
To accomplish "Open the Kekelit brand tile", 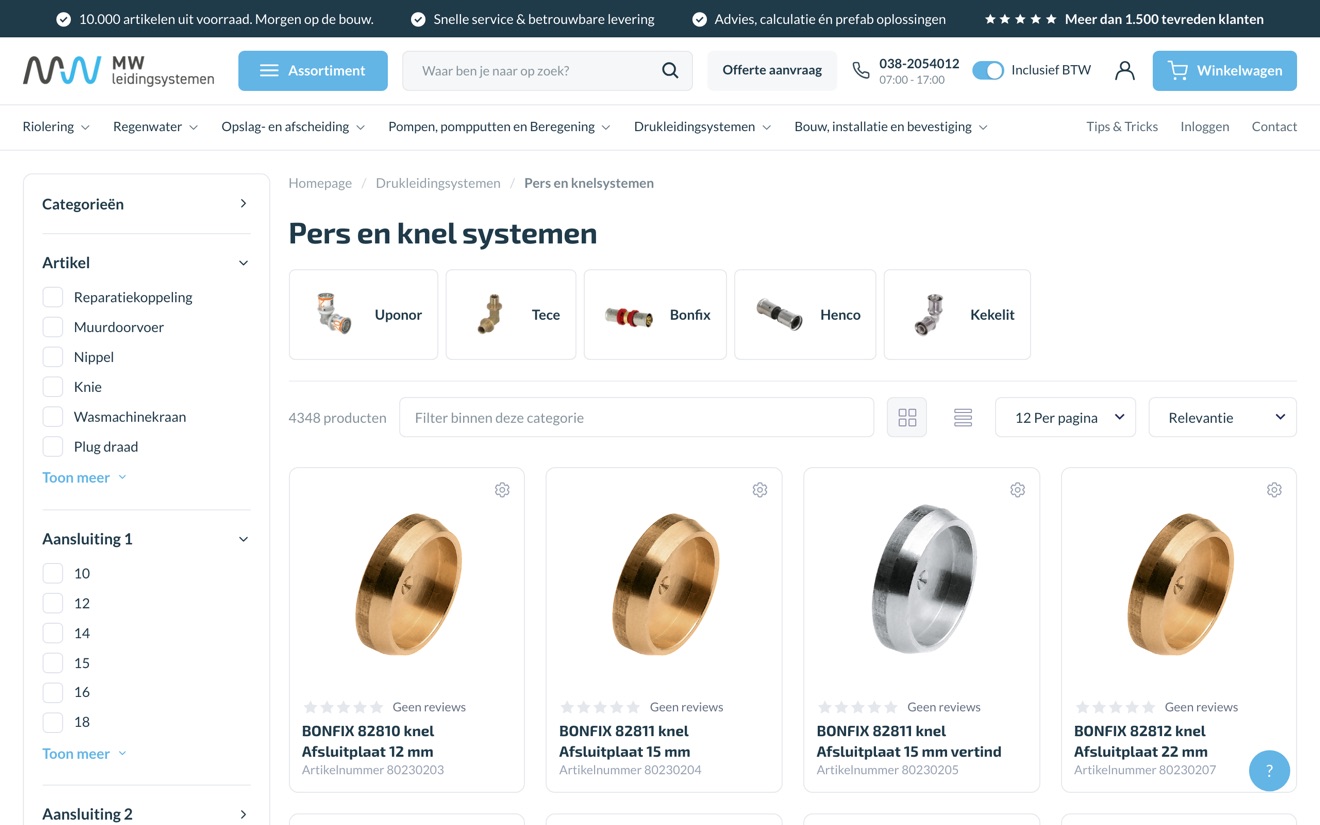I will point(957,314).
